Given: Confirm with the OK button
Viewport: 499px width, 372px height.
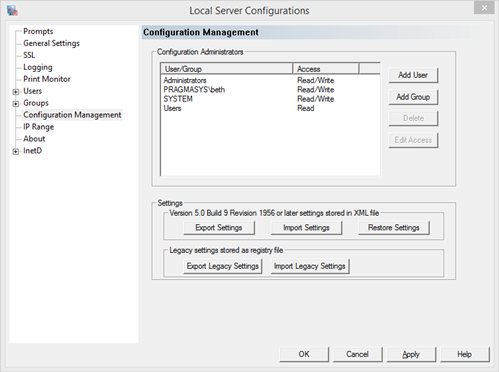Looking at the screenshot, I should pyautogui.click(x=304, y=354).
